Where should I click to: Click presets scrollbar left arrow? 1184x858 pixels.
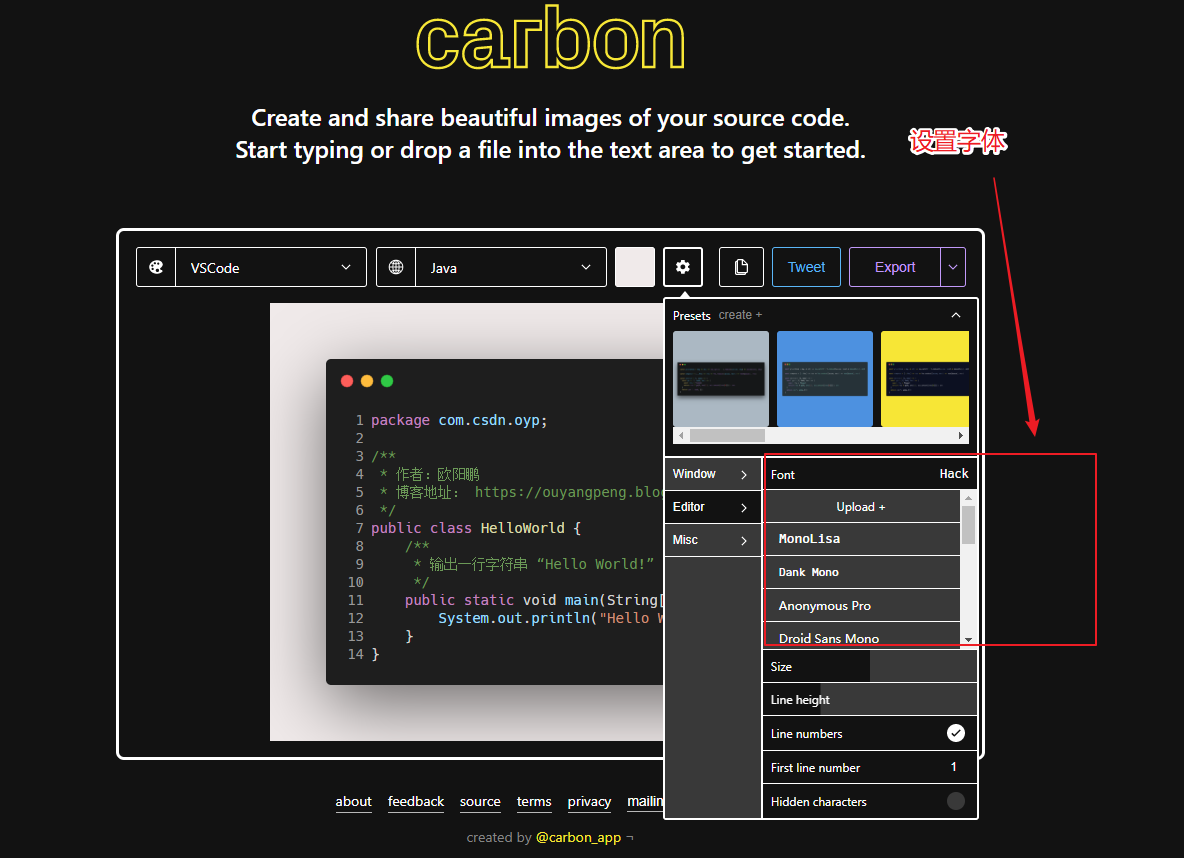681,436
